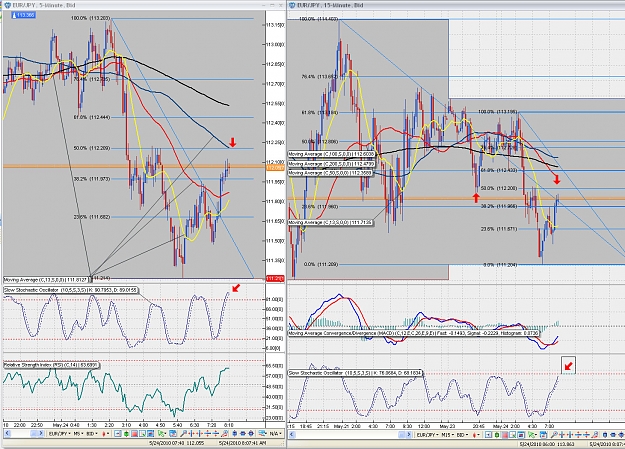Click the scroll-left arrow under 15-minute chart
625x449 pixels.
pos(292,435)
